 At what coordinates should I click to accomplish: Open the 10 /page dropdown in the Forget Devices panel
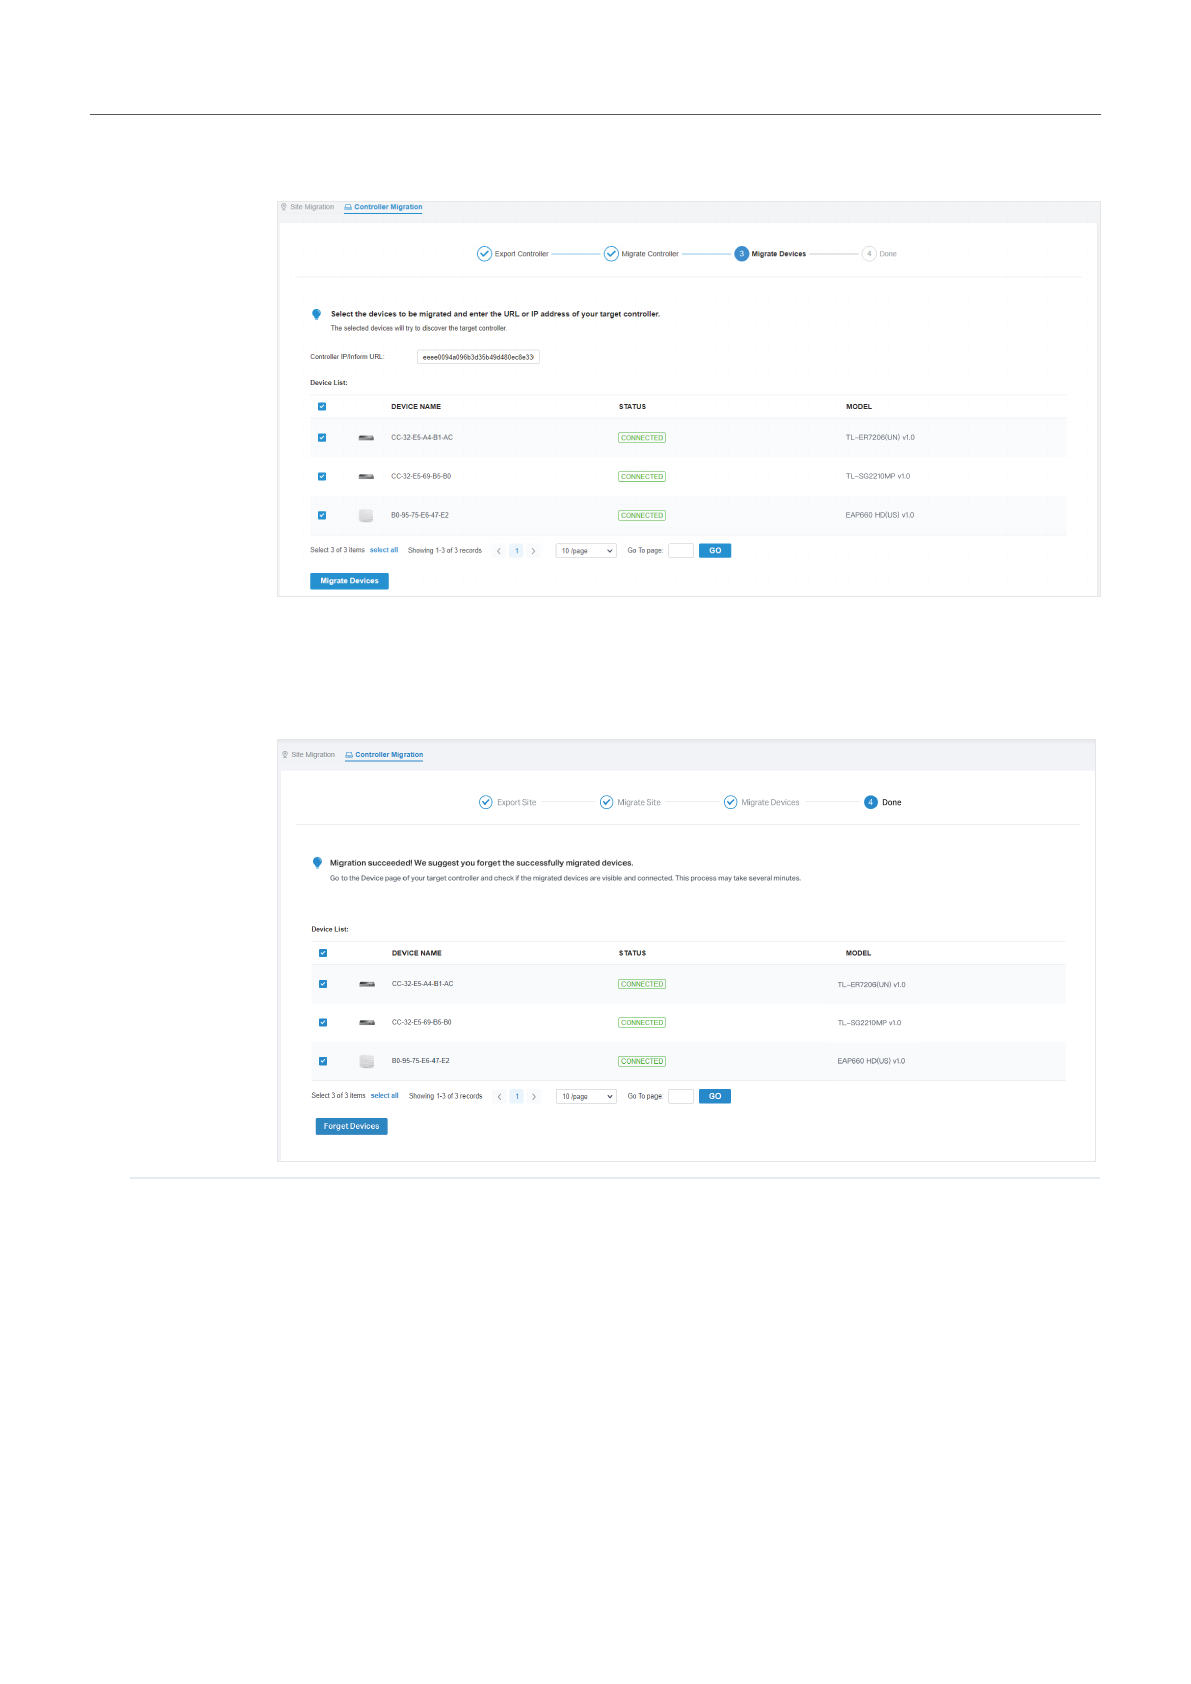587,1097
